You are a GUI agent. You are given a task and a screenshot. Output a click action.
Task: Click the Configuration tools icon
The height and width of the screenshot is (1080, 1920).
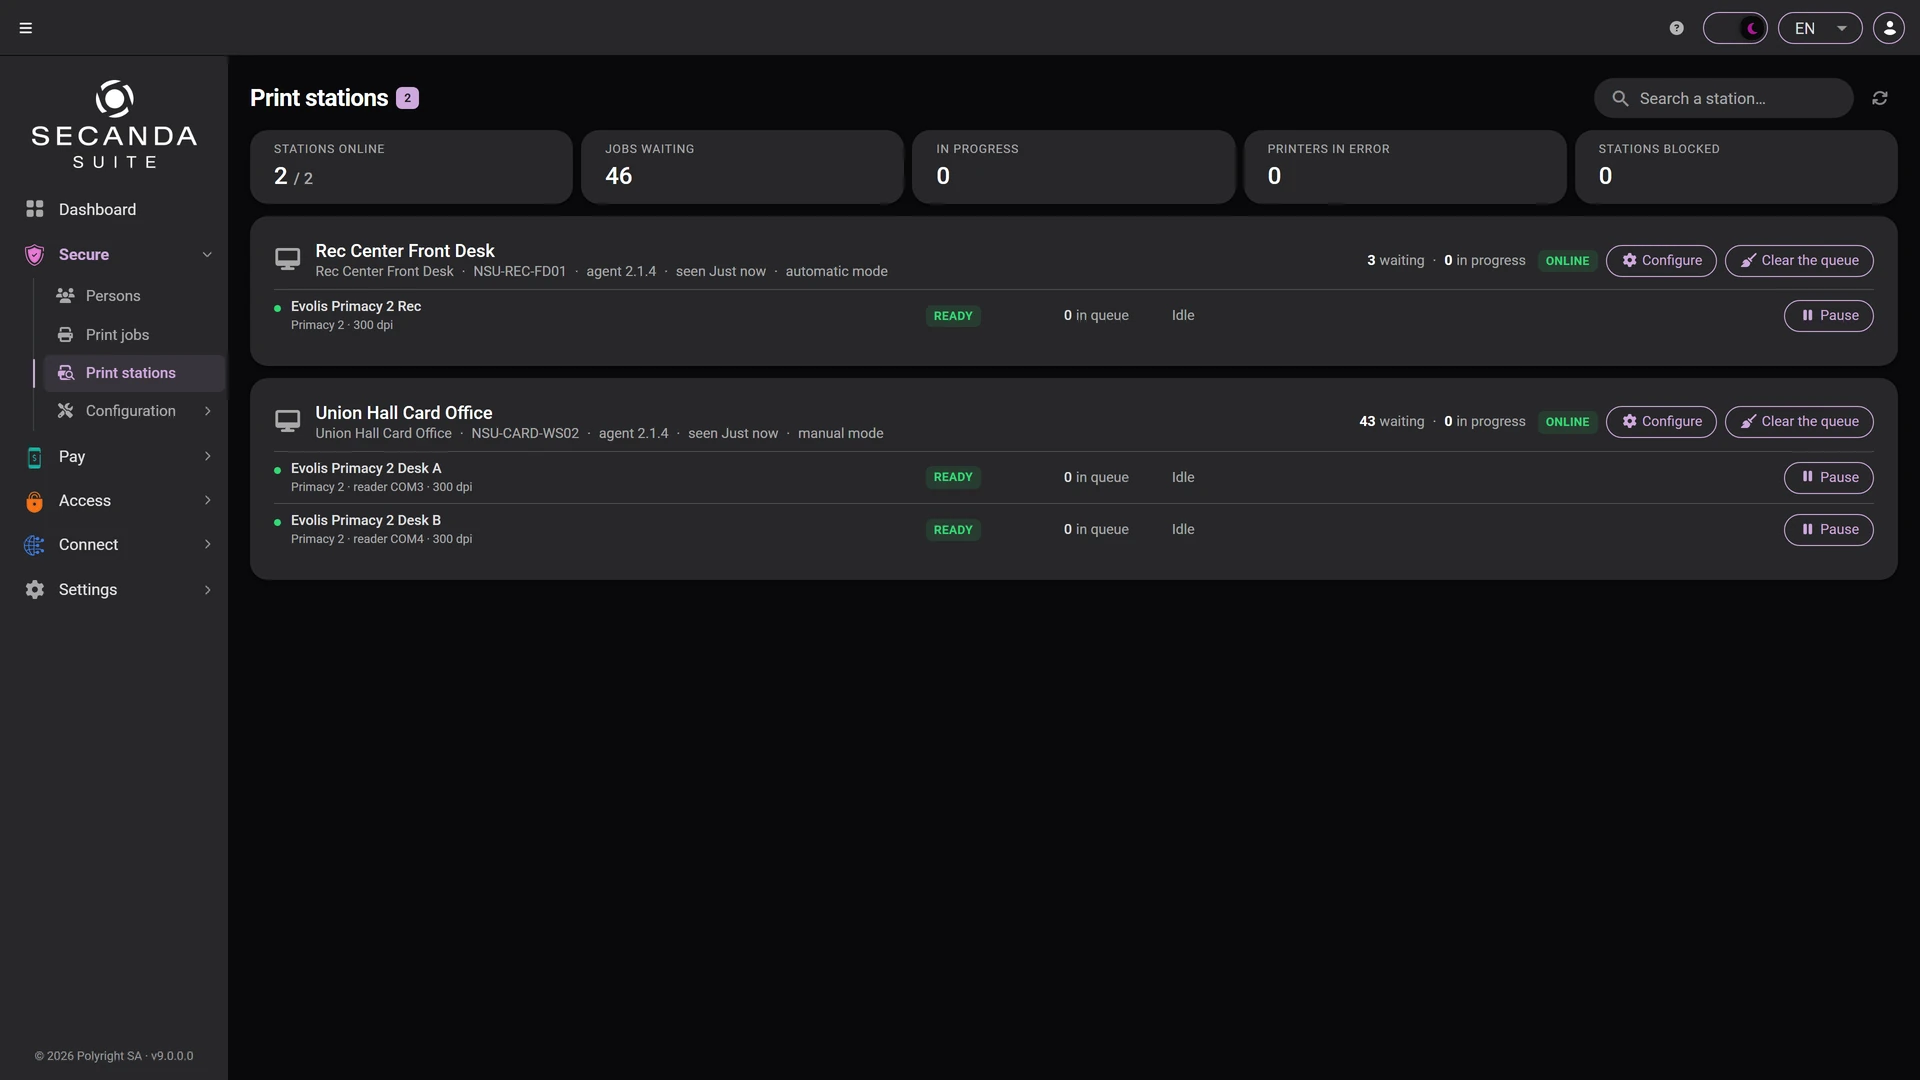[65, 411]
